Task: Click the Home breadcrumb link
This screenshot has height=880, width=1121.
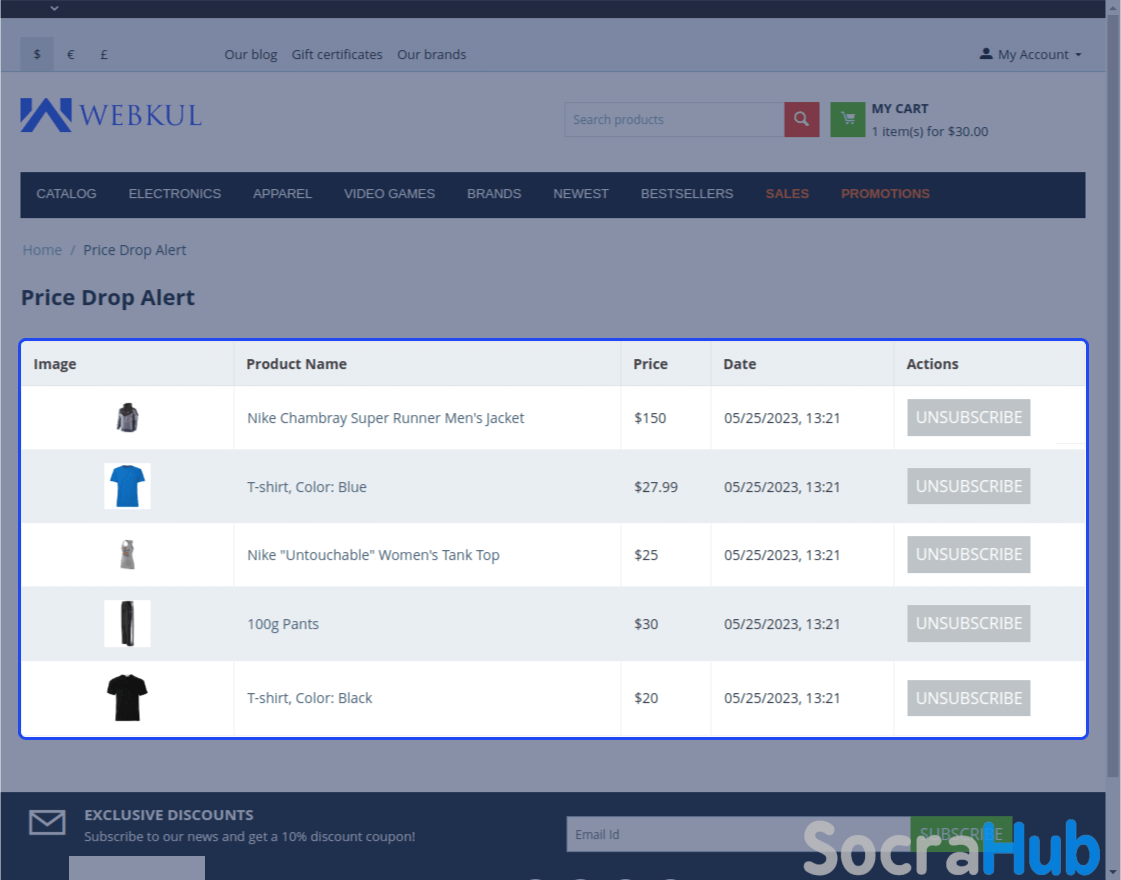Action: (42, 250)
